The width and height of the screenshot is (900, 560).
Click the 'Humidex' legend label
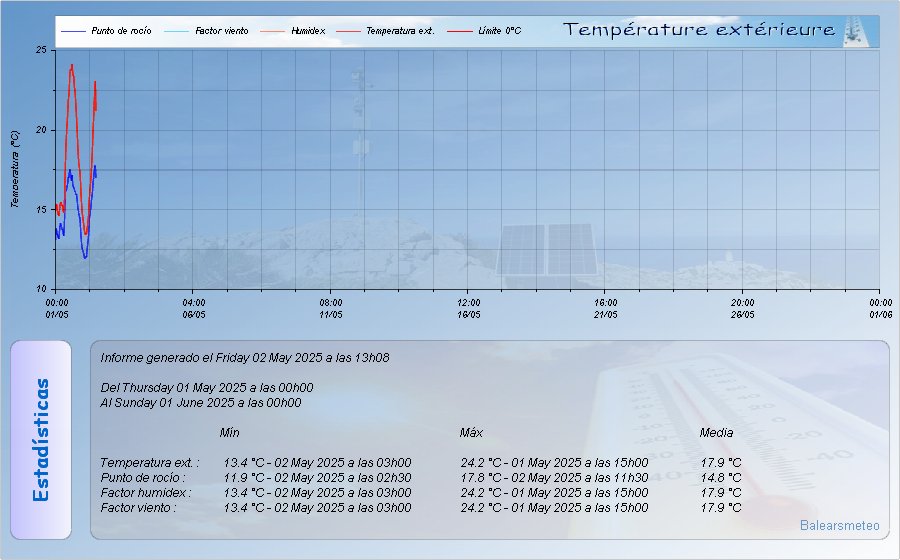[x=308, y=31]
